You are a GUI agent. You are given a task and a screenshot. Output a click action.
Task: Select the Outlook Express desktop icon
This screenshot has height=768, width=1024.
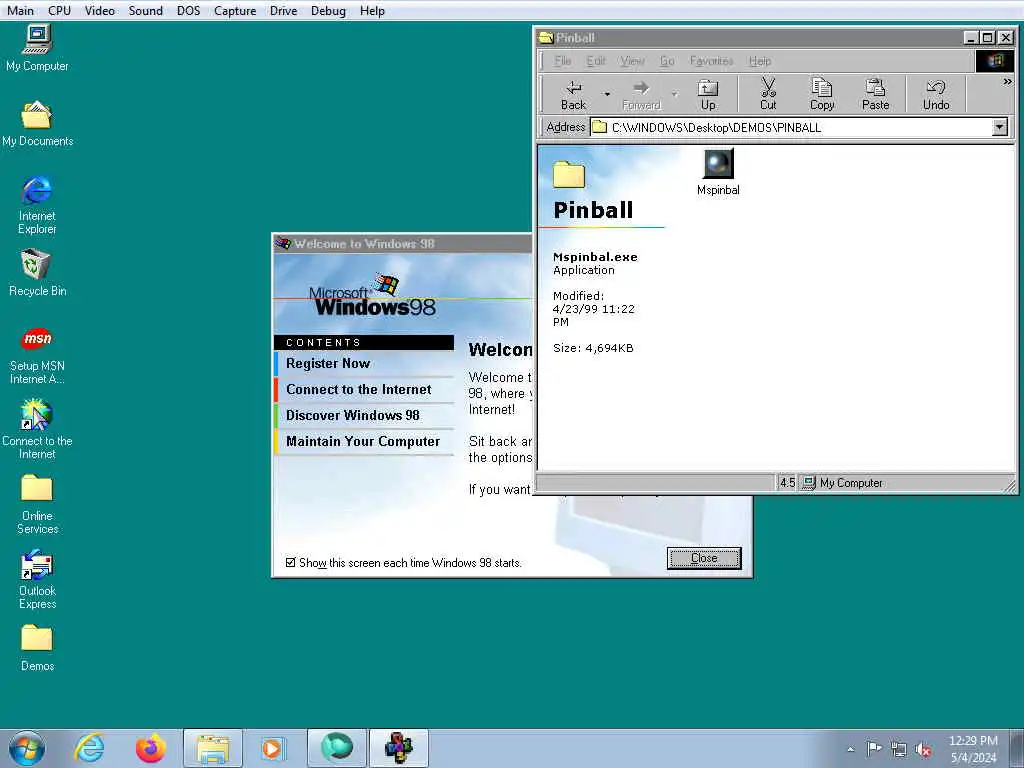[37, 579]
